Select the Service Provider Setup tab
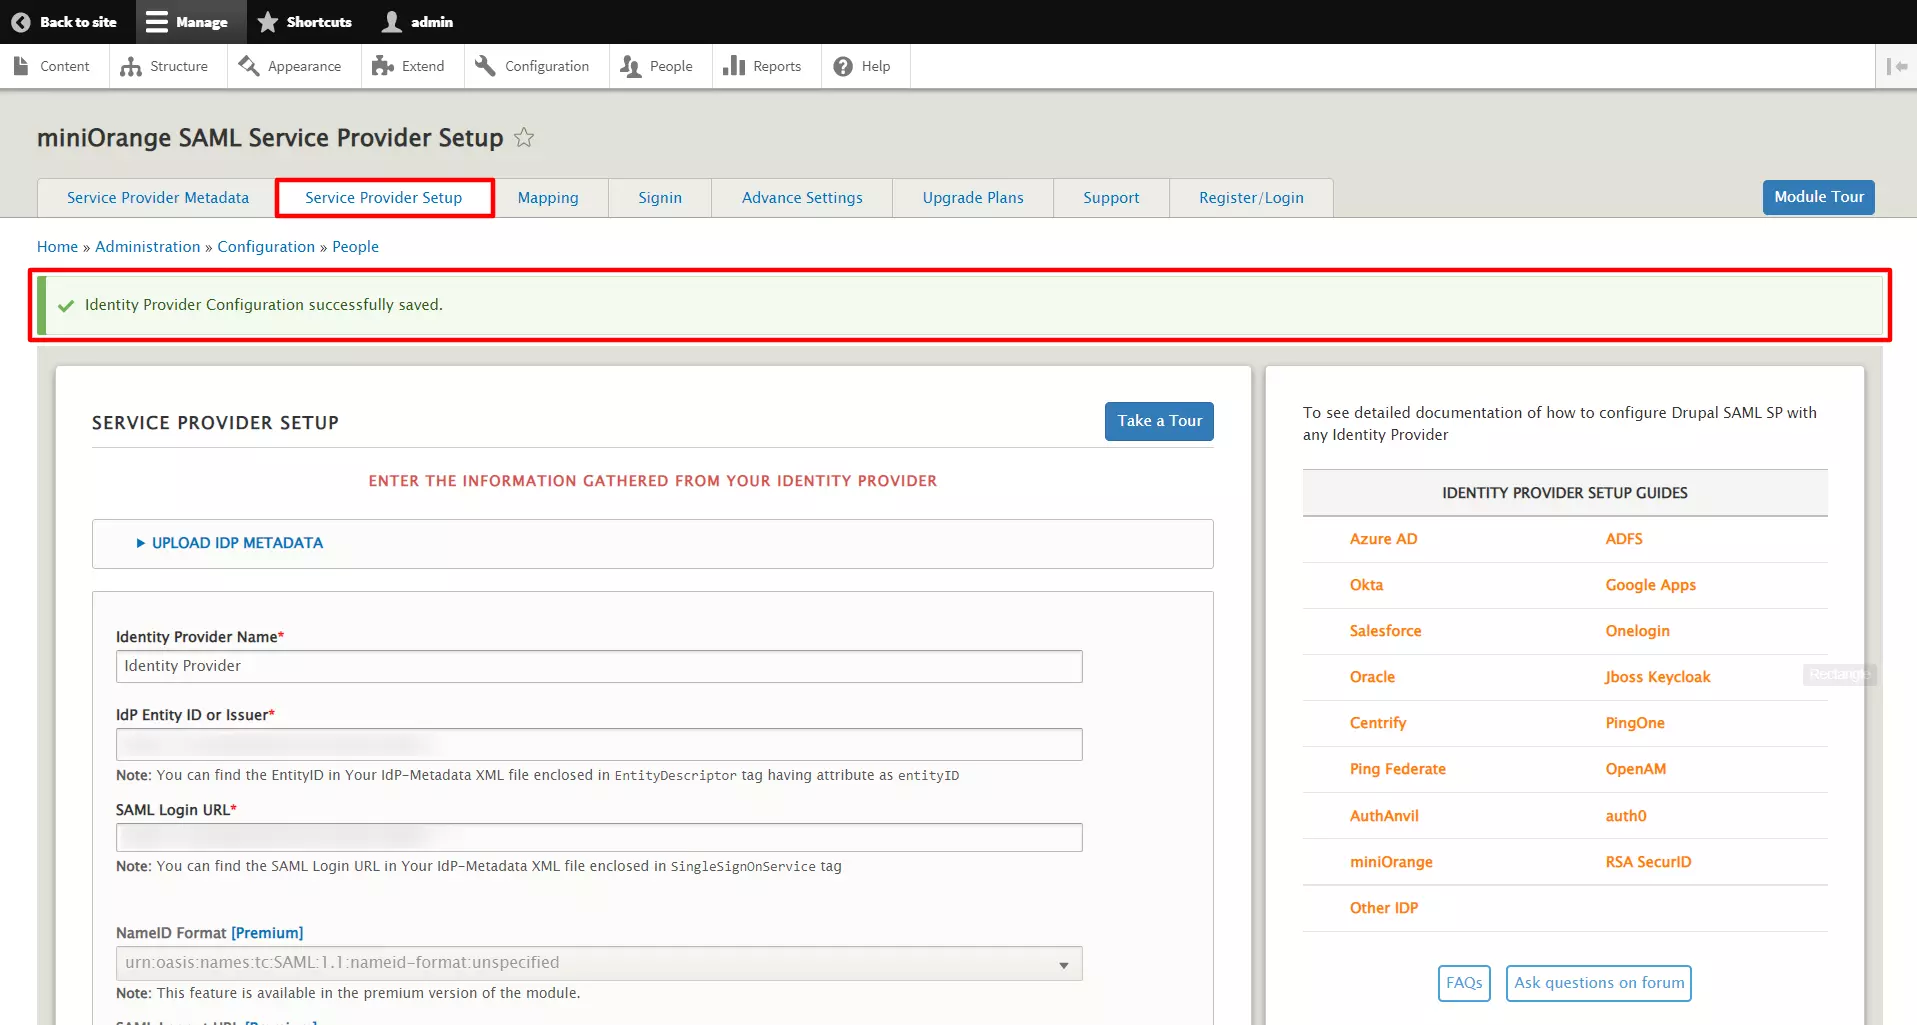1917x1025 pixels. pos(384,198)
